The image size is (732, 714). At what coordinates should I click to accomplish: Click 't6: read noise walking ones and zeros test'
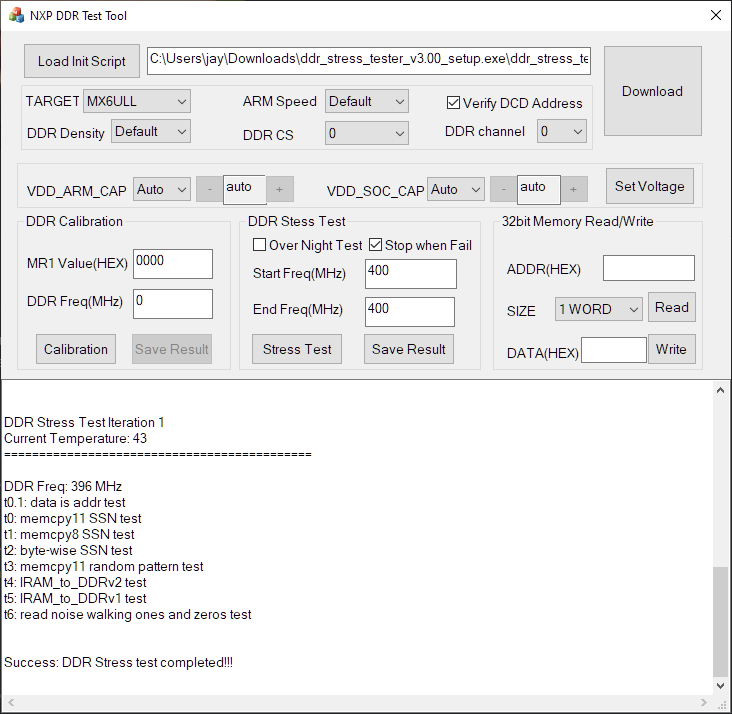128,614
